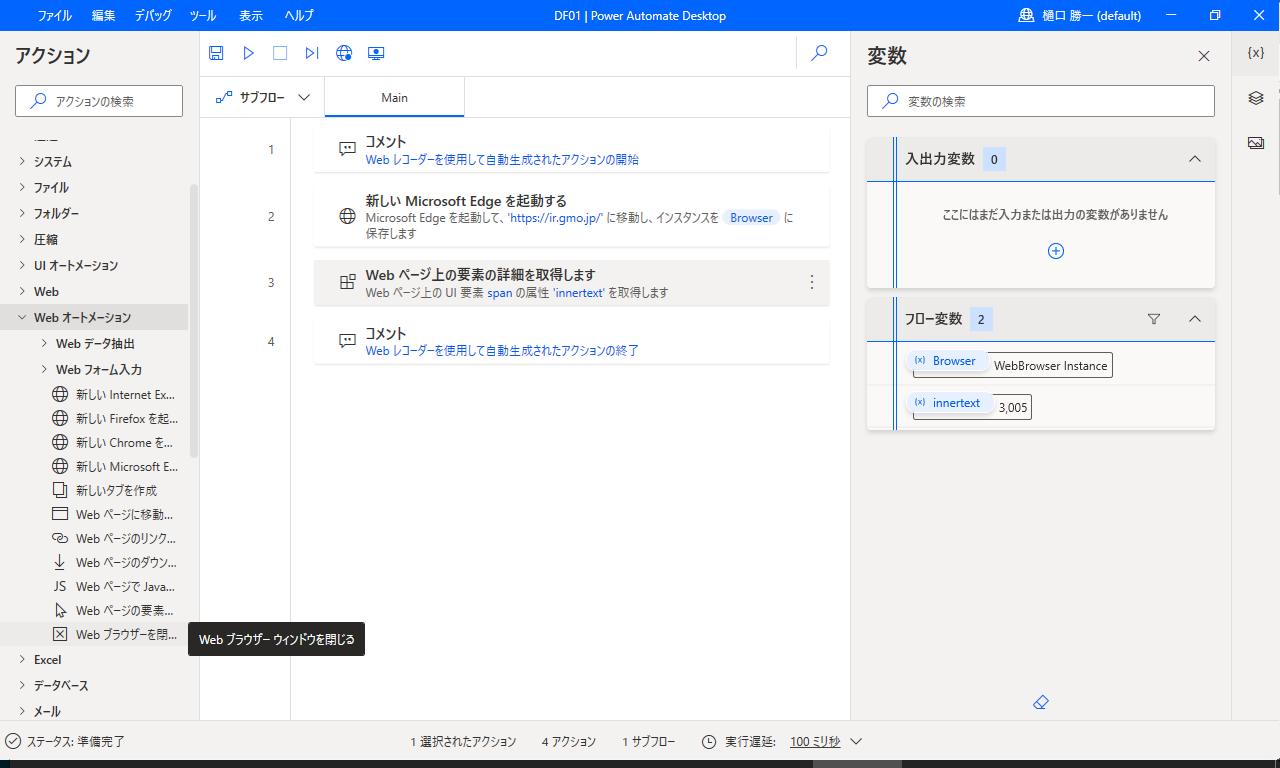Select Web ページのリンク action
The height and width of the screenshot is (768, 1280).
(114, 538)
